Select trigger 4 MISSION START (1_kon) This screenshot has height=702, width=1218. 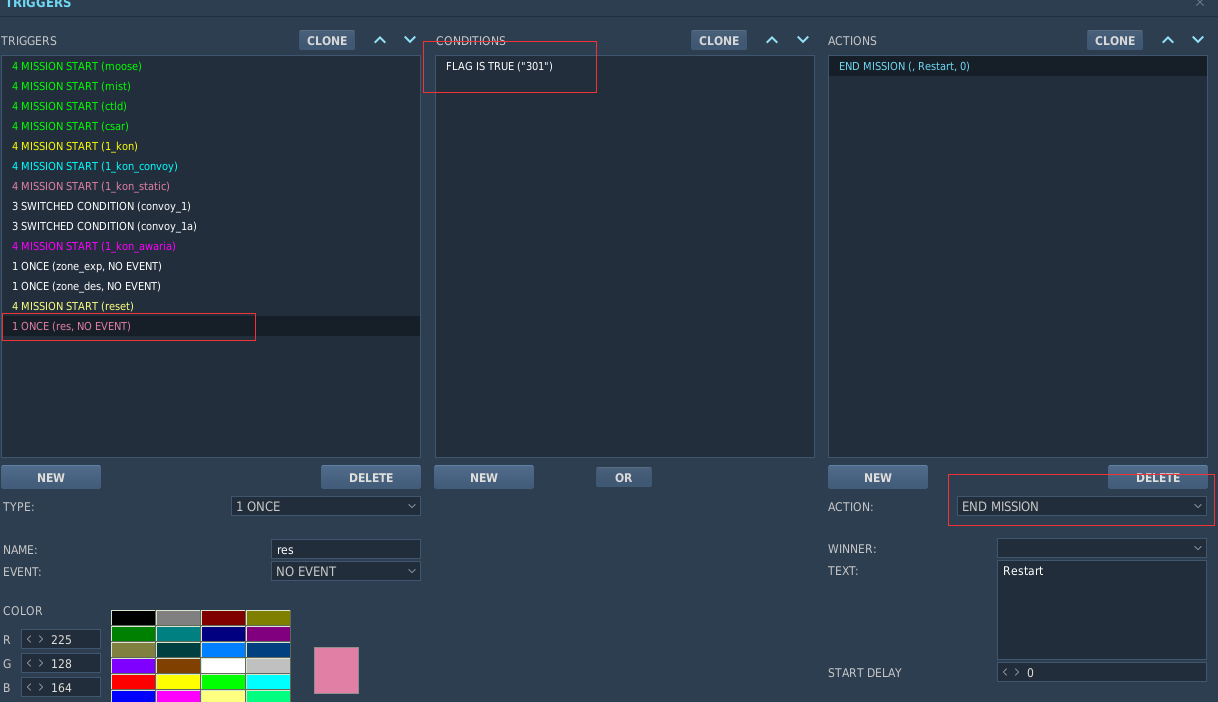pyautogui.click(x=211, y=146)
